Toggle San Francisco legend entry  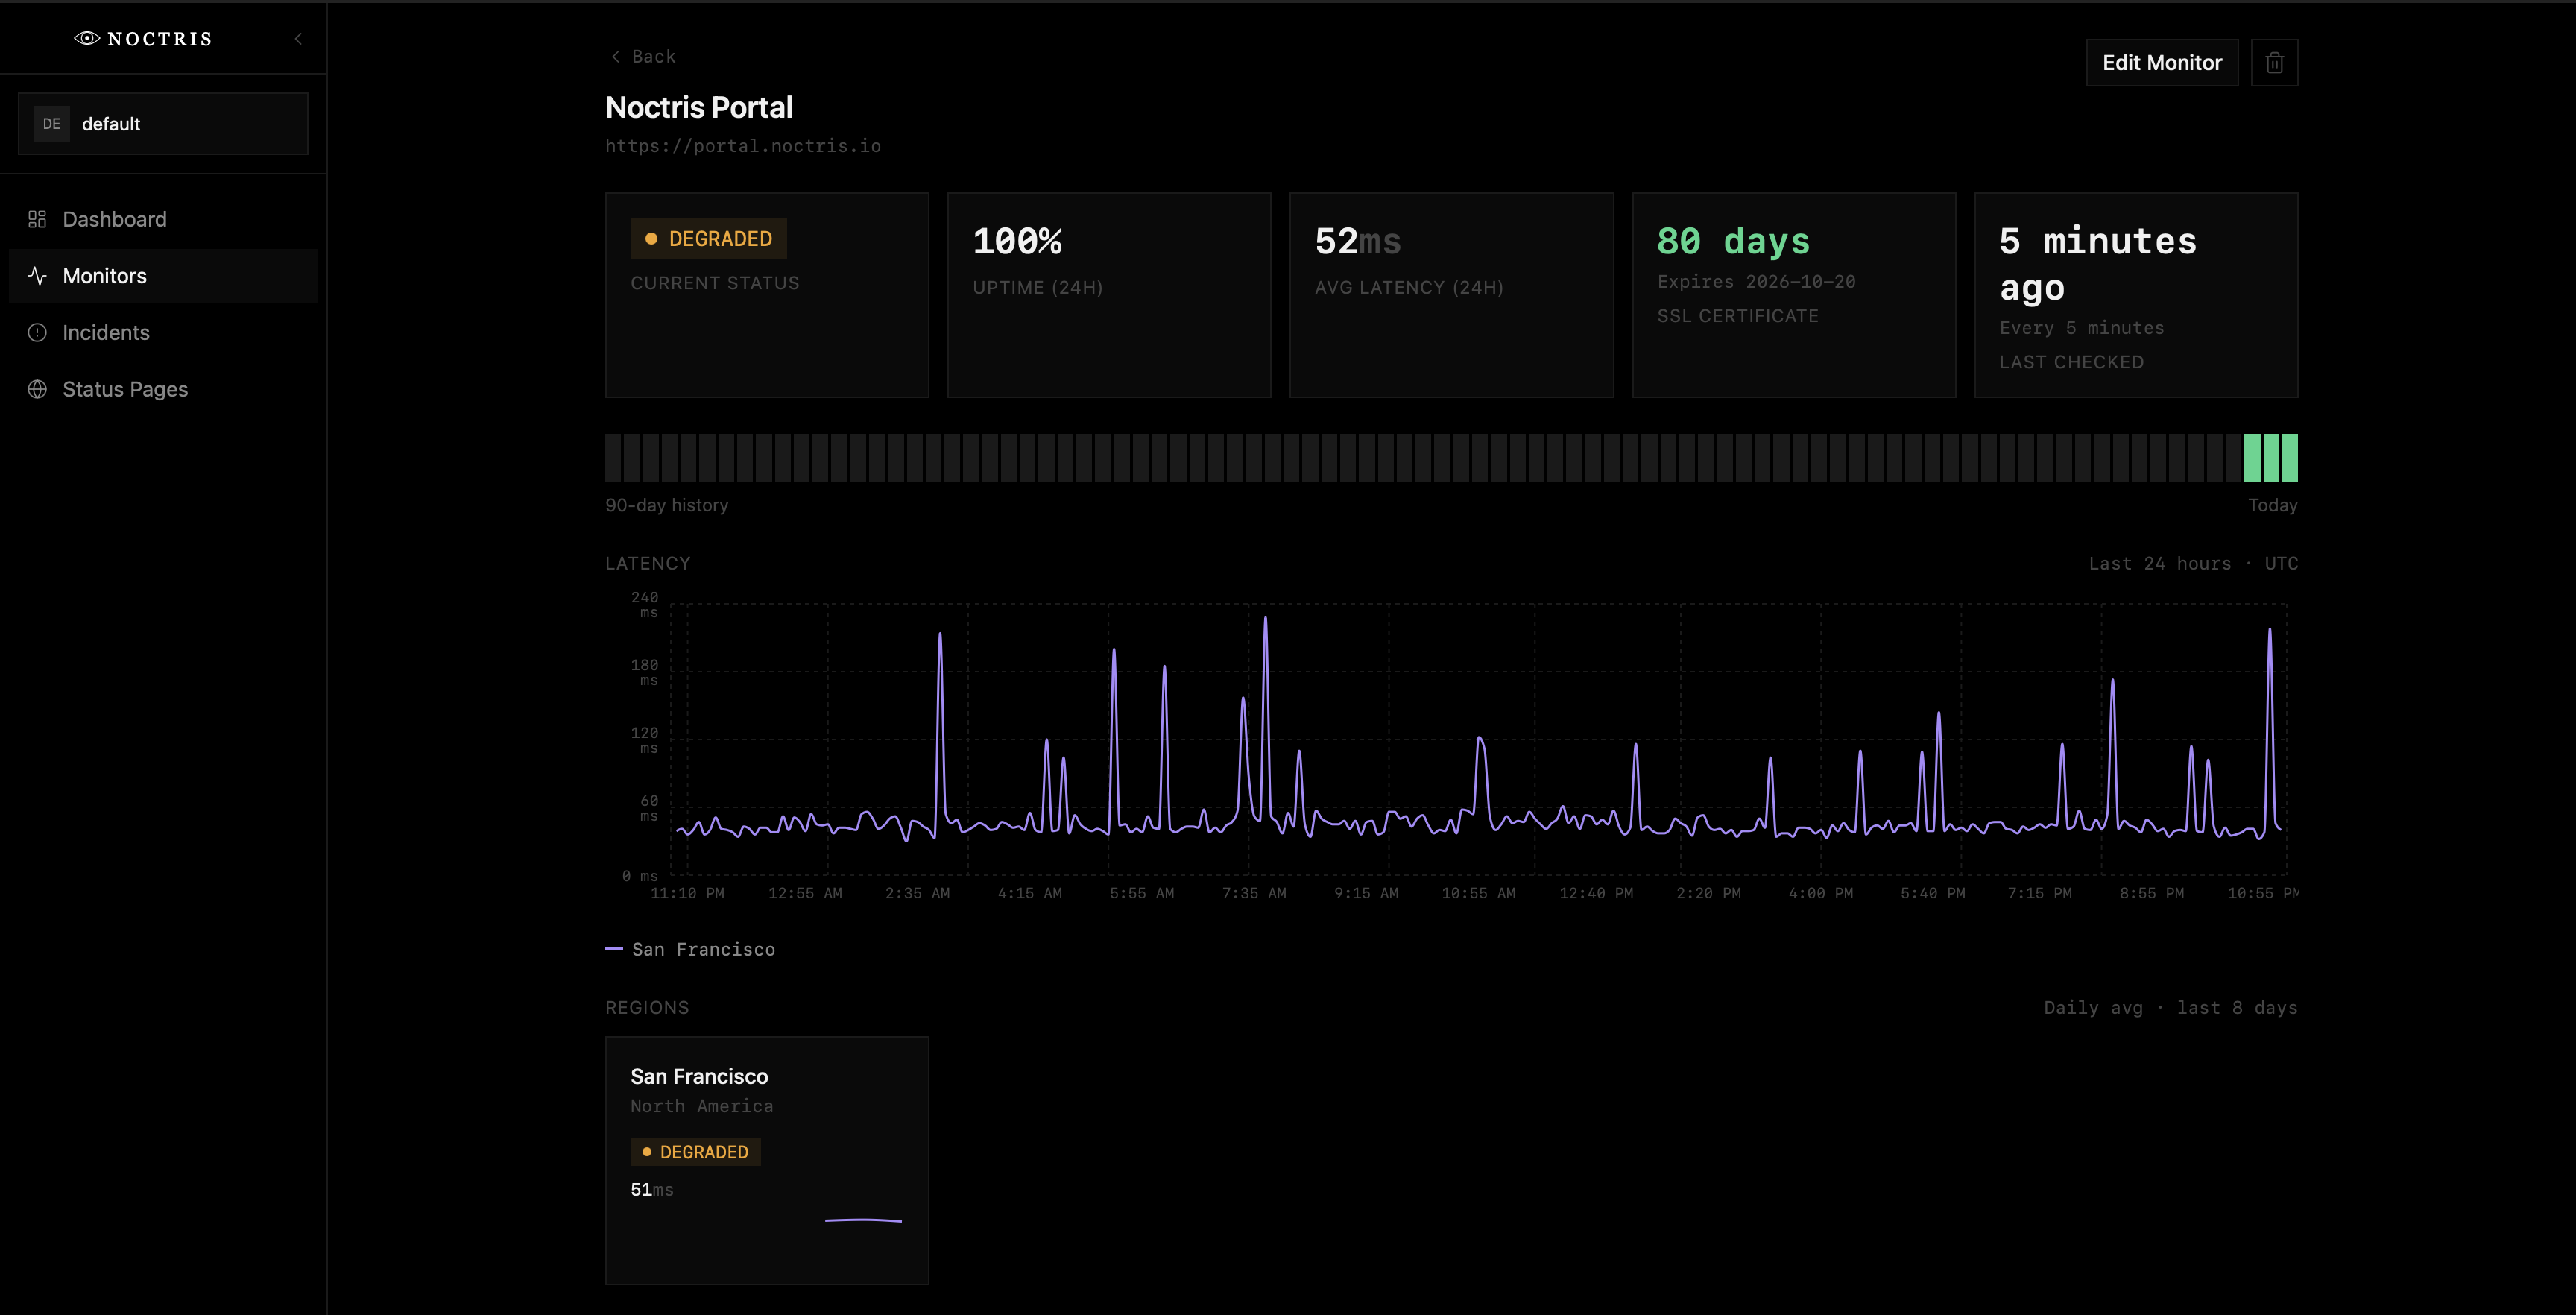click(x=690, y=950)
